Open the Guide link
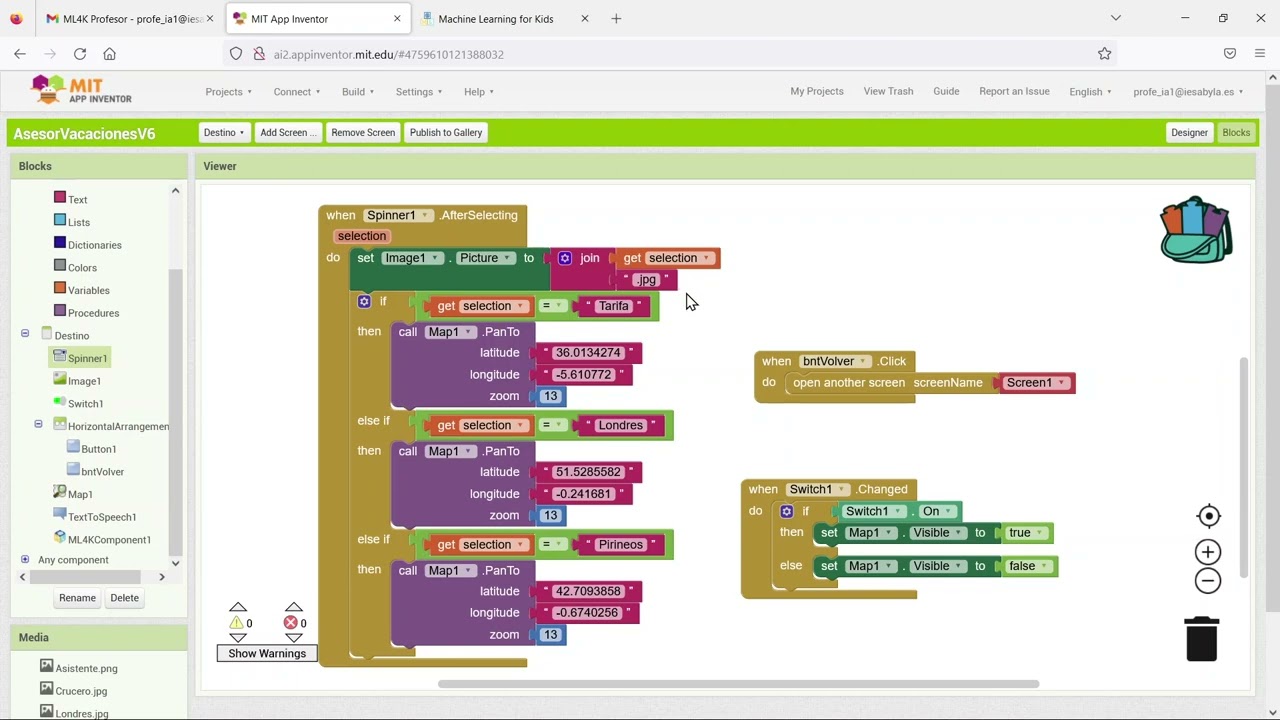Screen dimensions: 1280x720 pos(946,91)
